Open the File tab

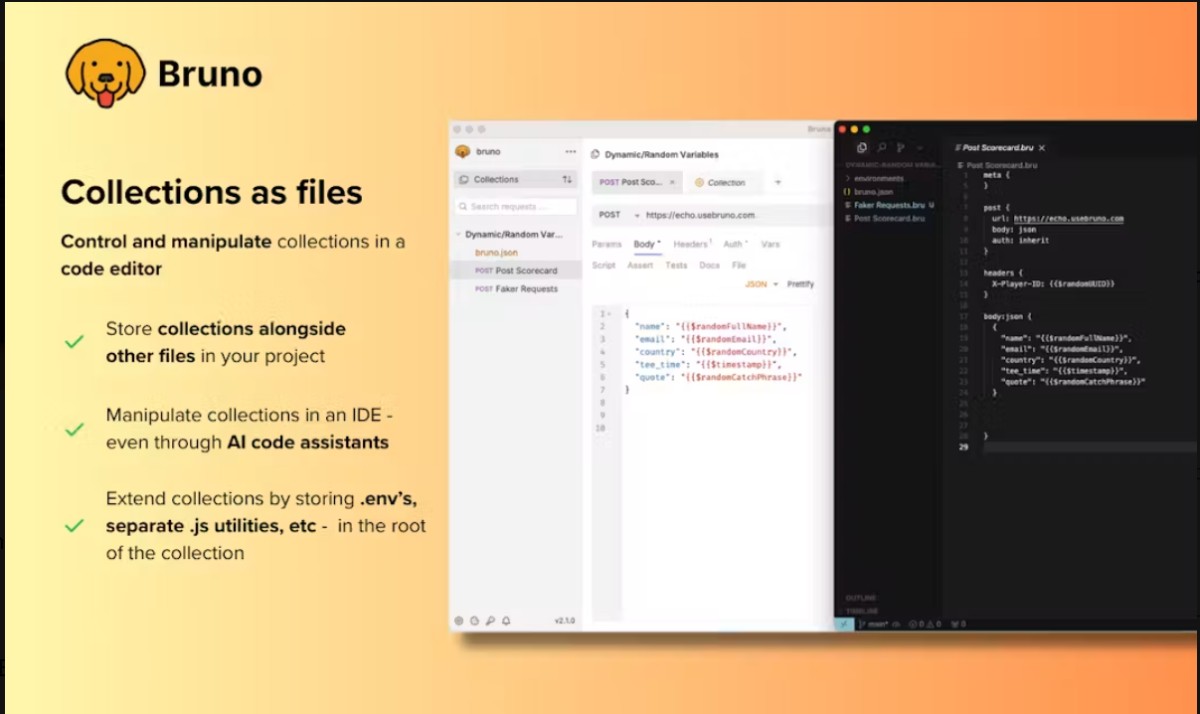pyautogui.click(x=739, y=265)
